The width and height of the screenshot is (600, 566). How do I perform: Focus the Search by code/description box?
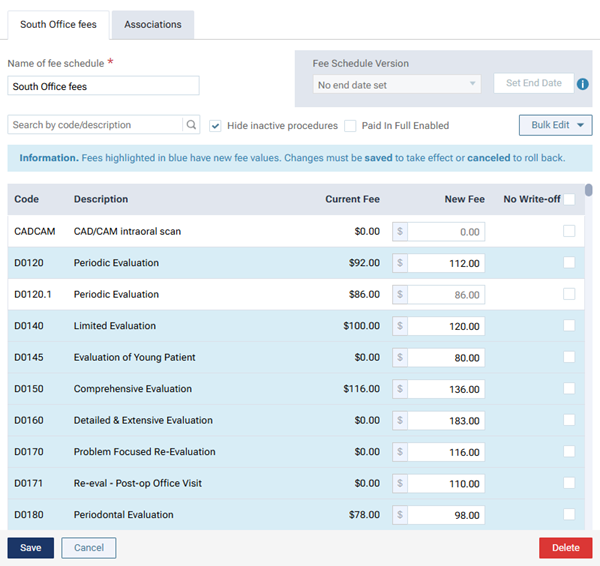(x=95, y=125)
